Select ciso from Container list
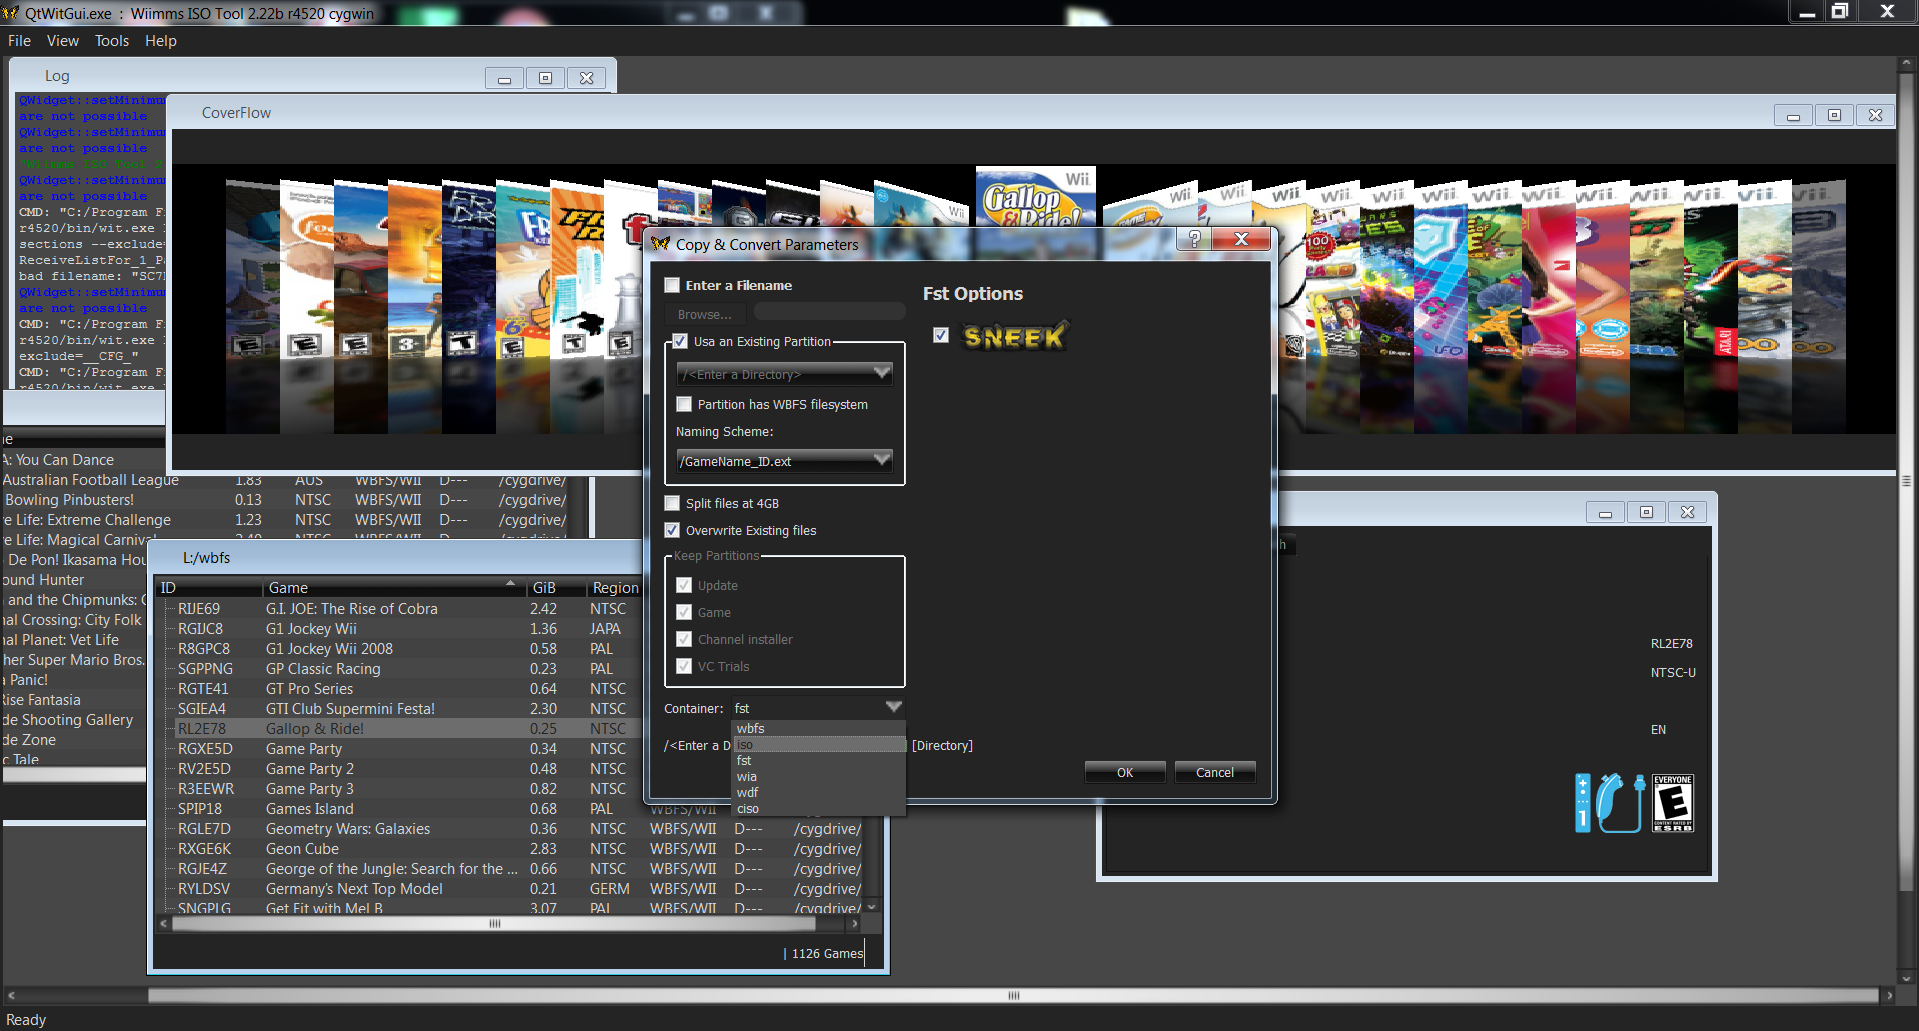Viewport: 1919px width, 1031px height. pyautogui.click(x=818, y=808)
